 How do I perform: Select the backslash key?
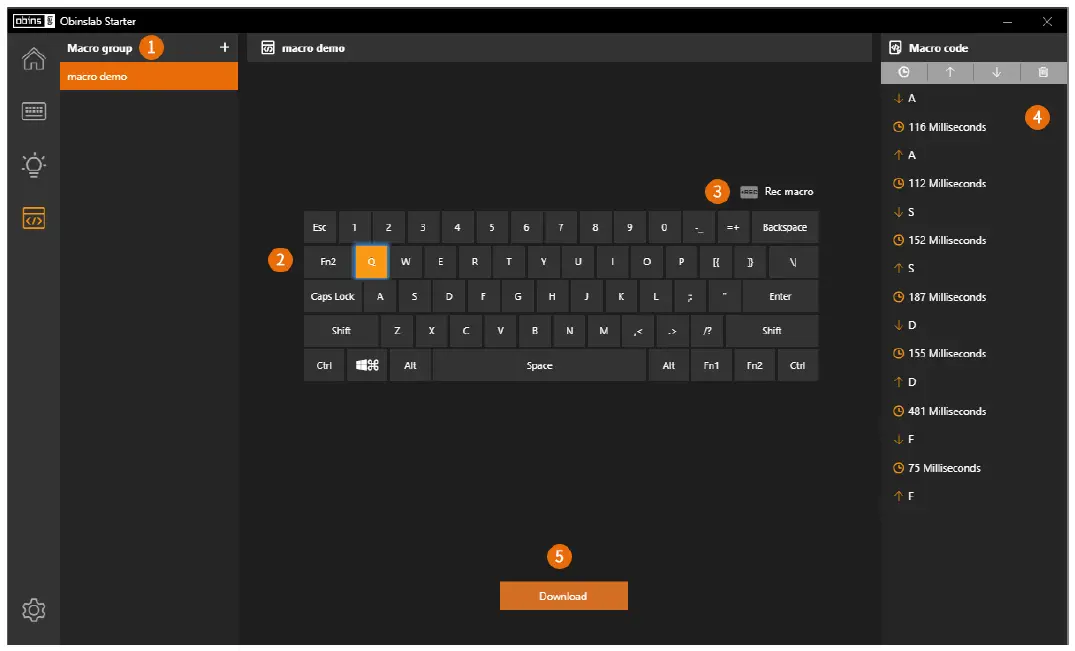(x=793, y=262)
